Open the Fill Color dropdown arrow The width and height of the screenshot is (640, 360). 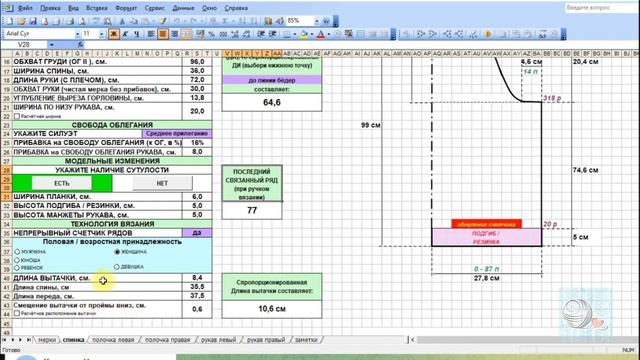coord(311,34)
